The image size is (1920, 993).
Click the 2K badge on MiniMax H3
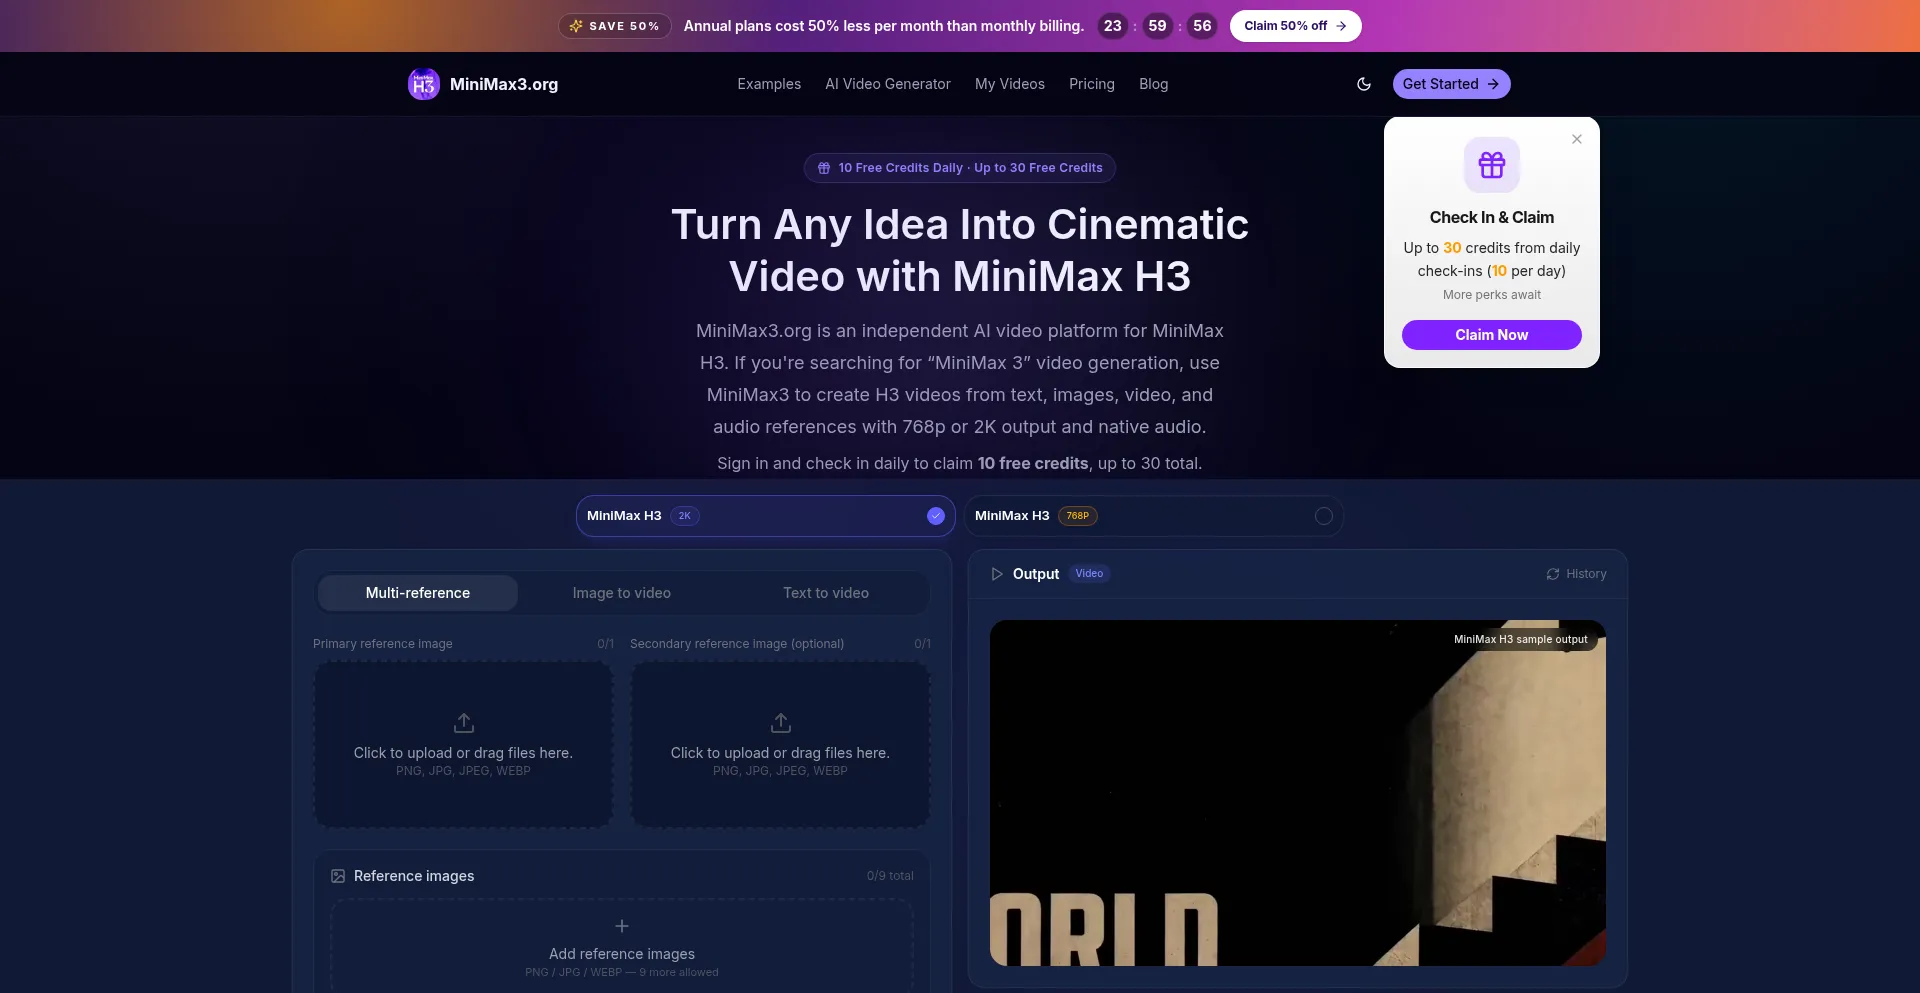coord(685,516)
